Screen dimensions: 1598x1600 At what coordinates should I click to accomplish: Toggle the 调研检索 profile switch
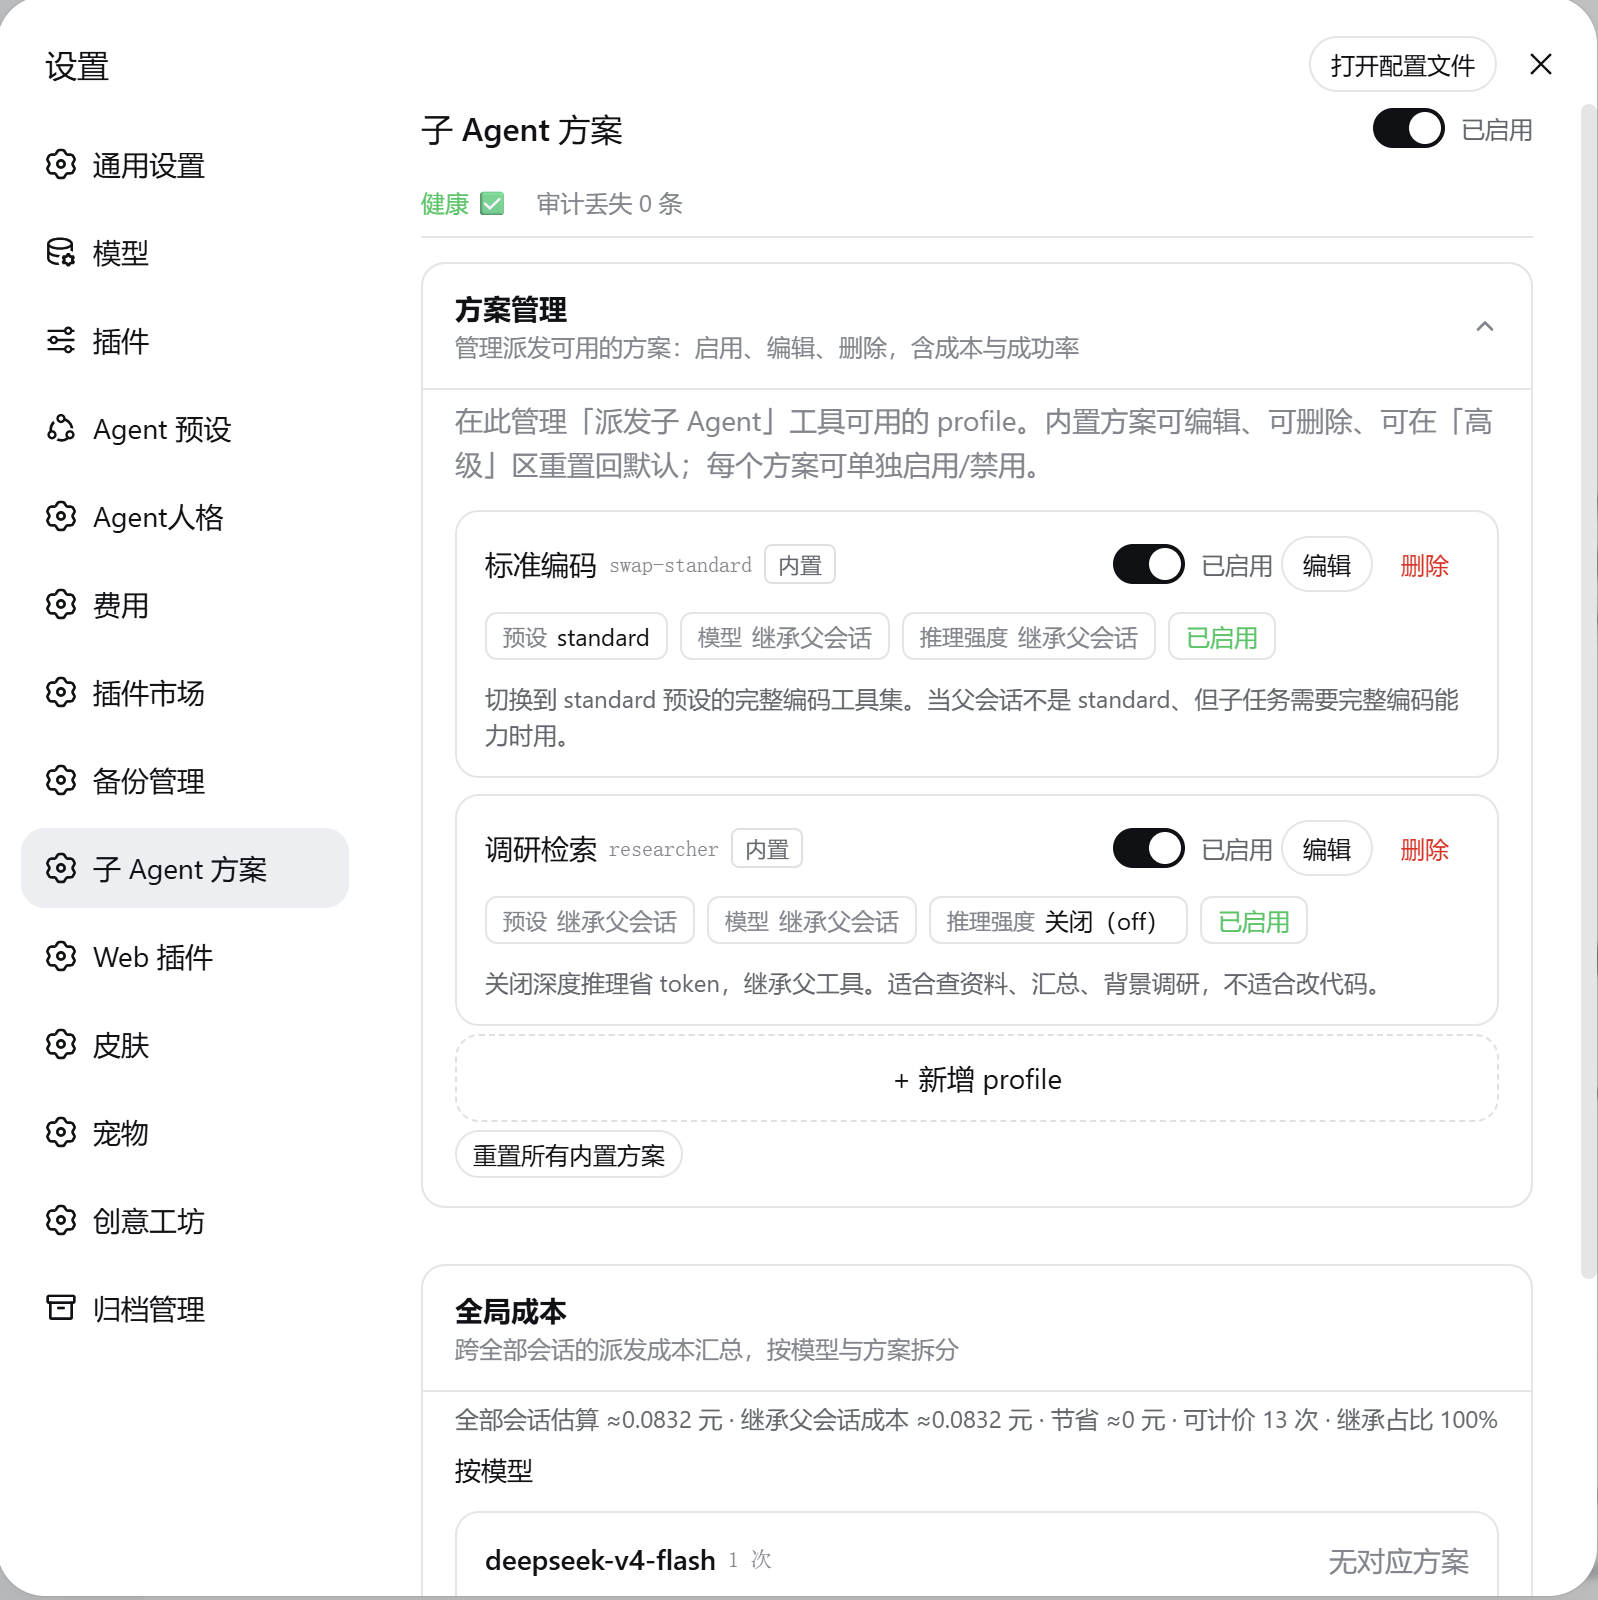coord(1148,849)
